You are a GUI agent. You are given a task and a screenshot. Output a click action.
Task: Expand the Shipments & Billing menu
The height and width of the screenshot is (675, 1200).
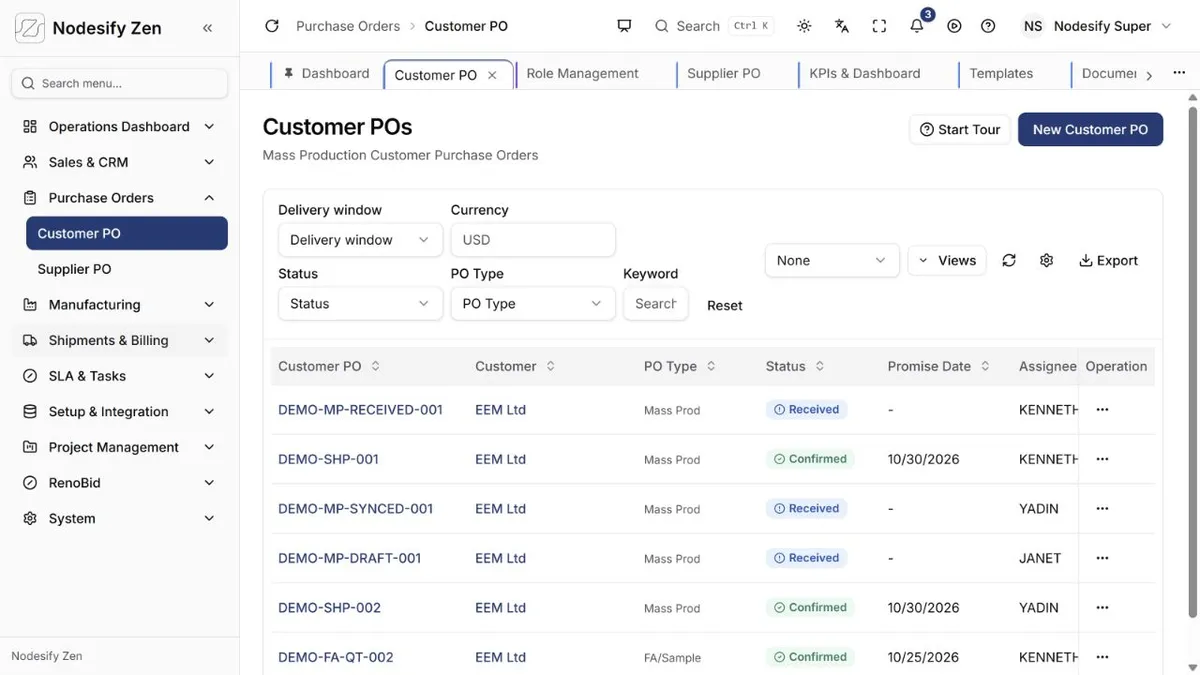click(119, 340)
